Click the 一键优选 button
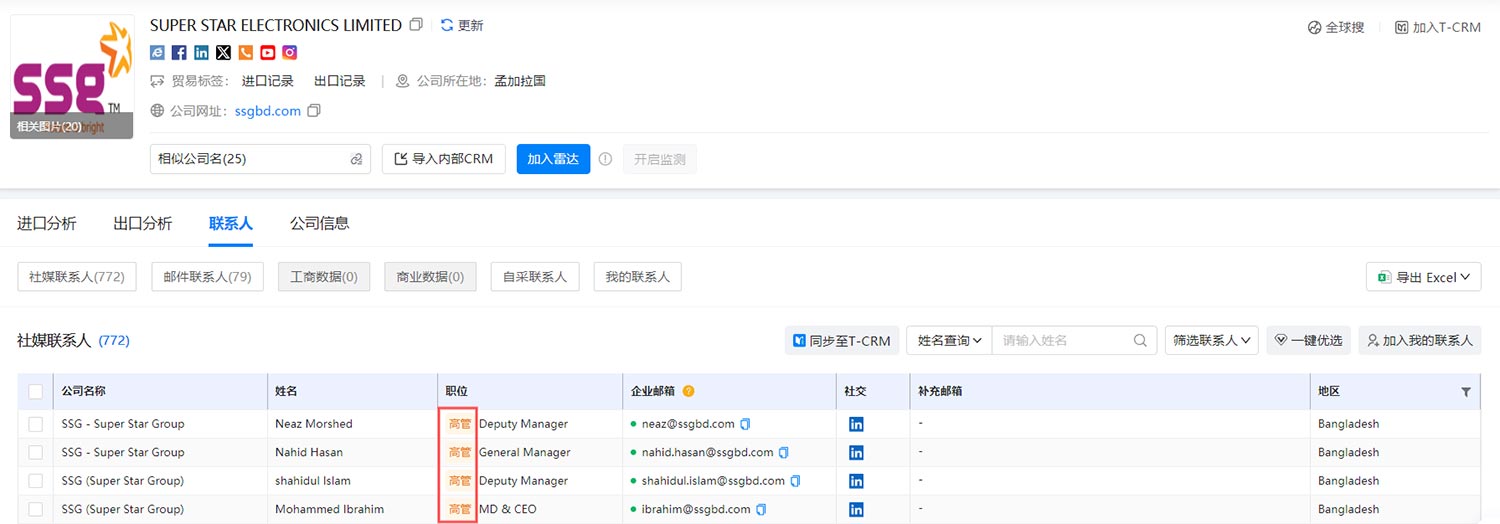 coord(1308,340)
